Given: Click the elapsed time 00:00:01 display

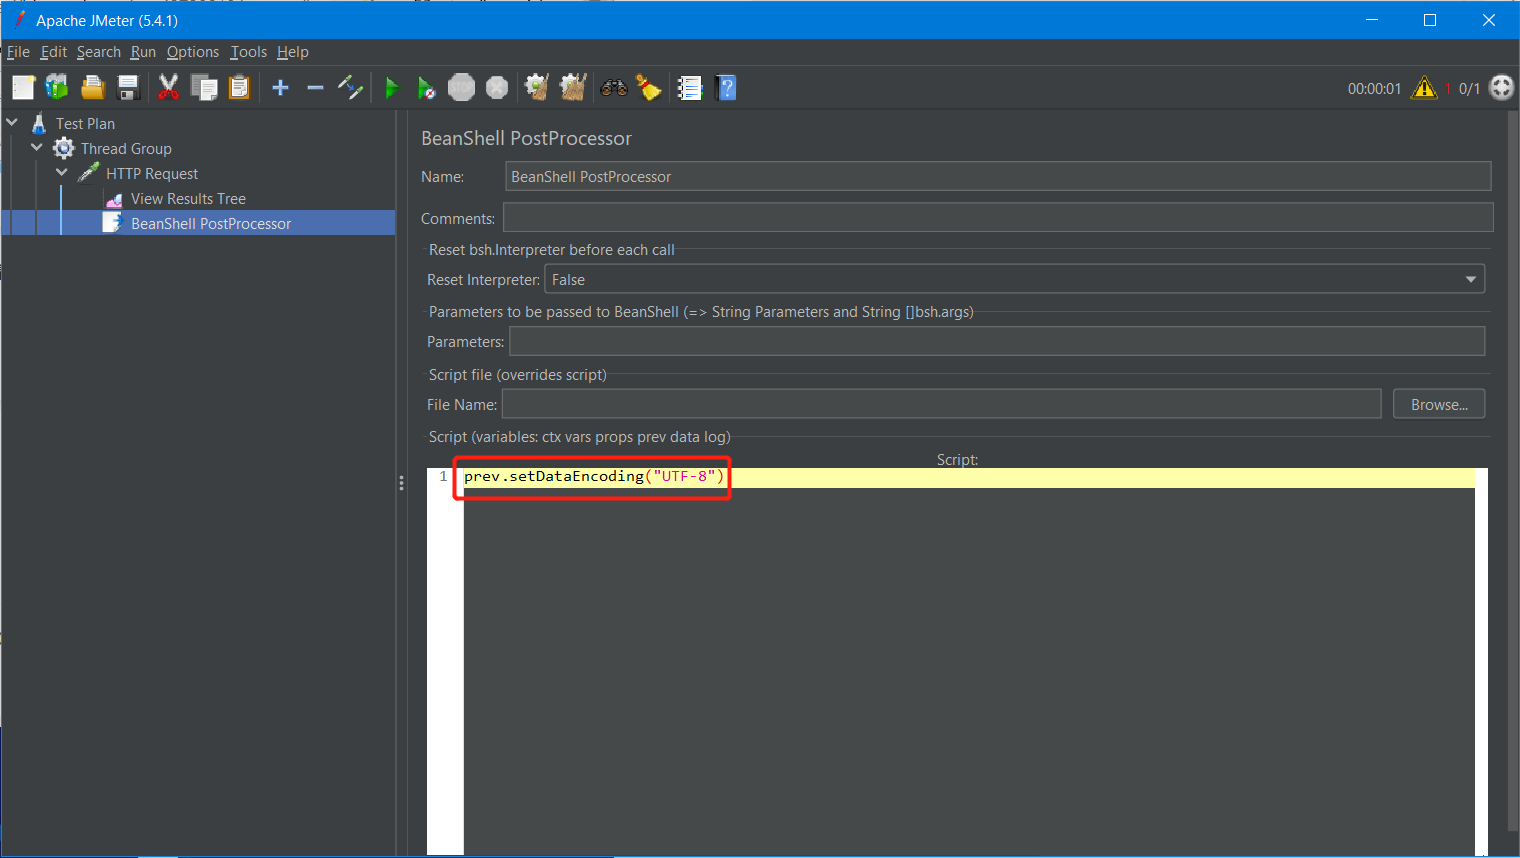Looking at the screenshot, I should tap(1374, 88).
